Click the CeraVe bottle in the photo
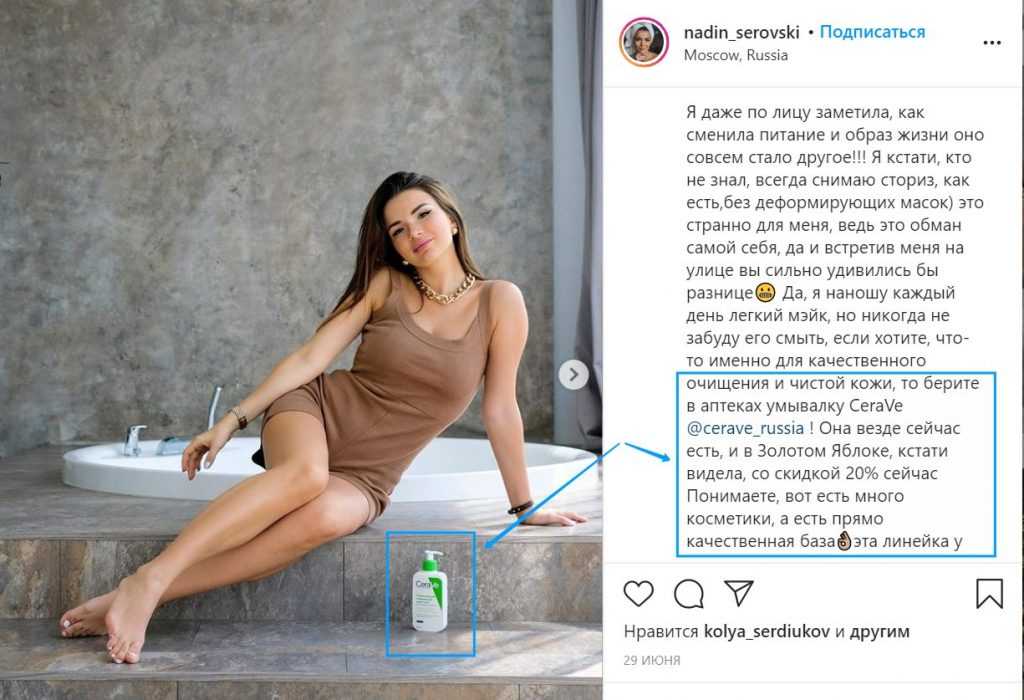This screenshot has height=700, width=1024. coord(429,592)
